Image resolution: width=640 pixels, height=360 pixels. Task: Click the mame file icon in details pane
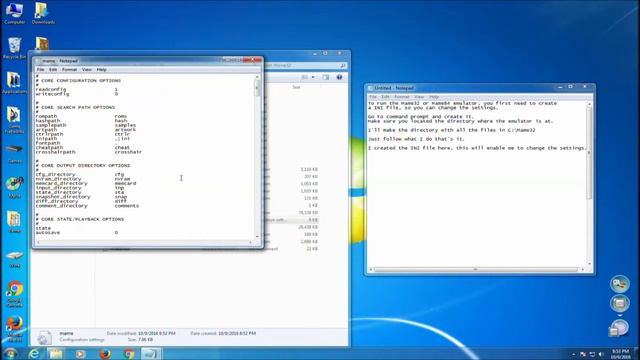pos(44,337)
